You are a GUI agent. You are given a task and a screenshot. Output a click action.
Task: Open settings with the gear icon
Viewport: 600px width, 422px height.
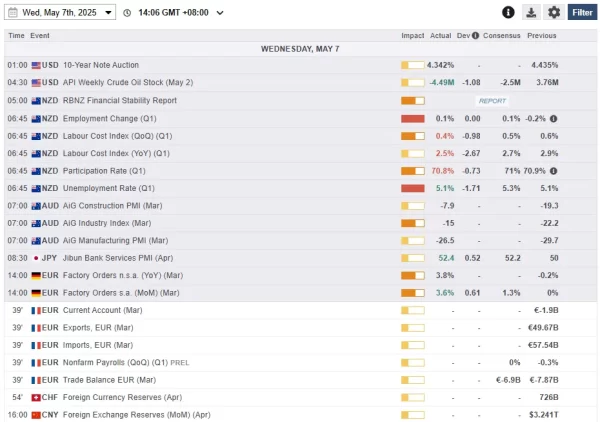(554, 12)
